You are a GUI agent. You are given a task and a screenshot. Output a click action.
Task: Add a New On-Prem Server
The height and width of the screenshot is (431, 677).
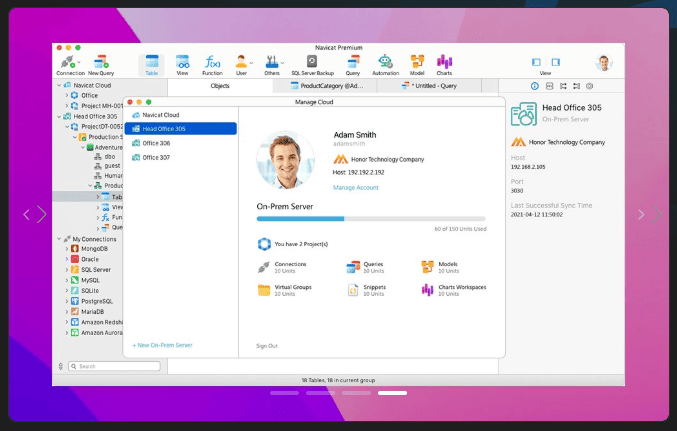click(x=162, y=345)
